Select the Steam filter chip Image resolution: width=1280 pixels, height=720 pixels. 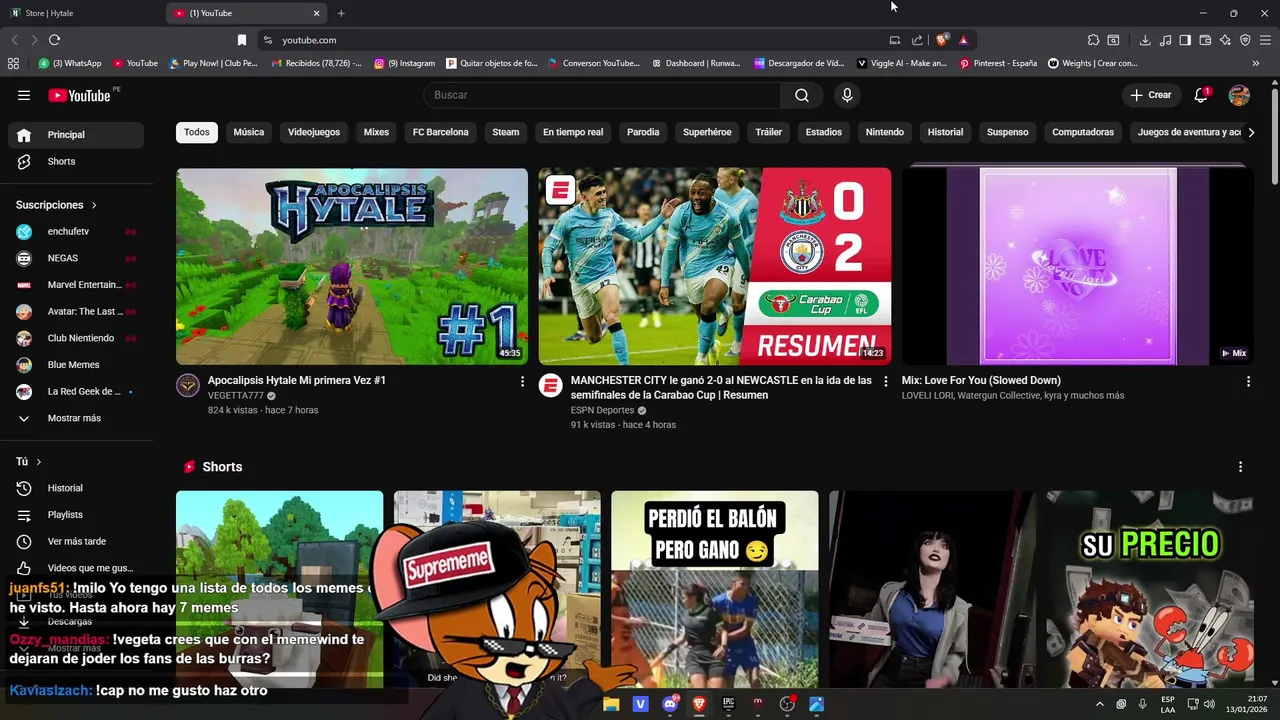(506, 132)
